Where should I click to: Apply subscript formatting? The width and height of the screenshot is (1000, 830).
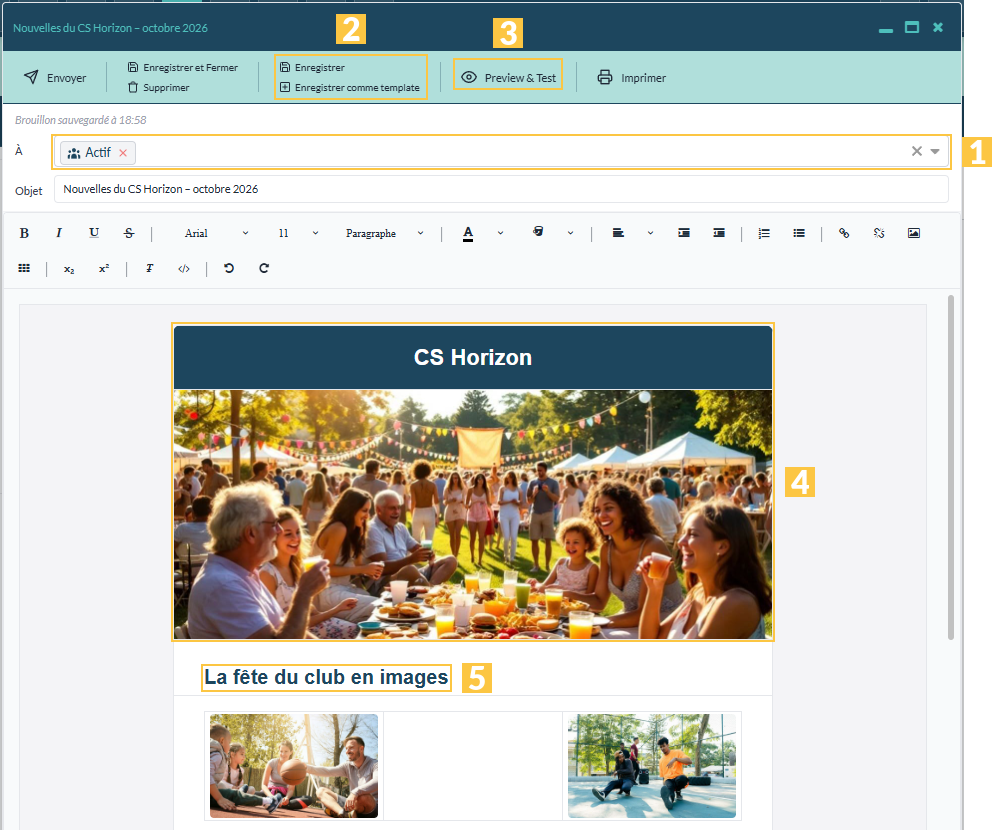click(x=69, y=269)
